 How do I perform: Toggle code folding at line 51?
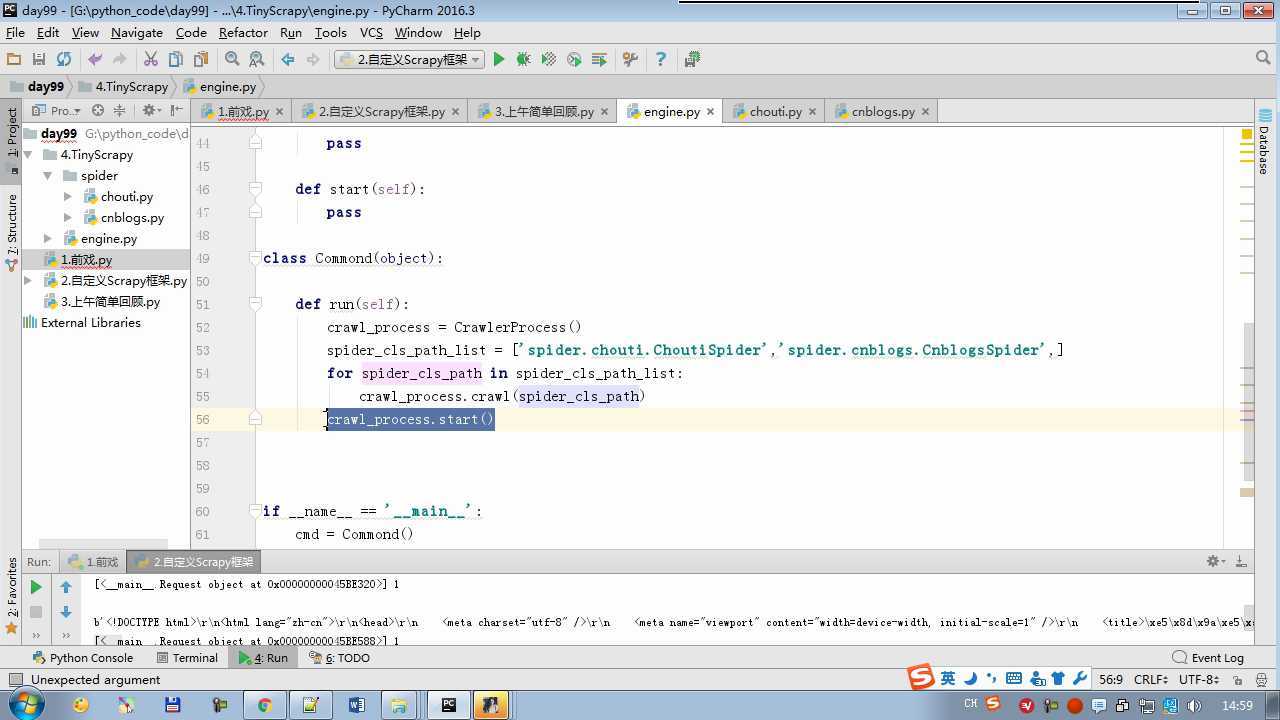pos(255,304)
